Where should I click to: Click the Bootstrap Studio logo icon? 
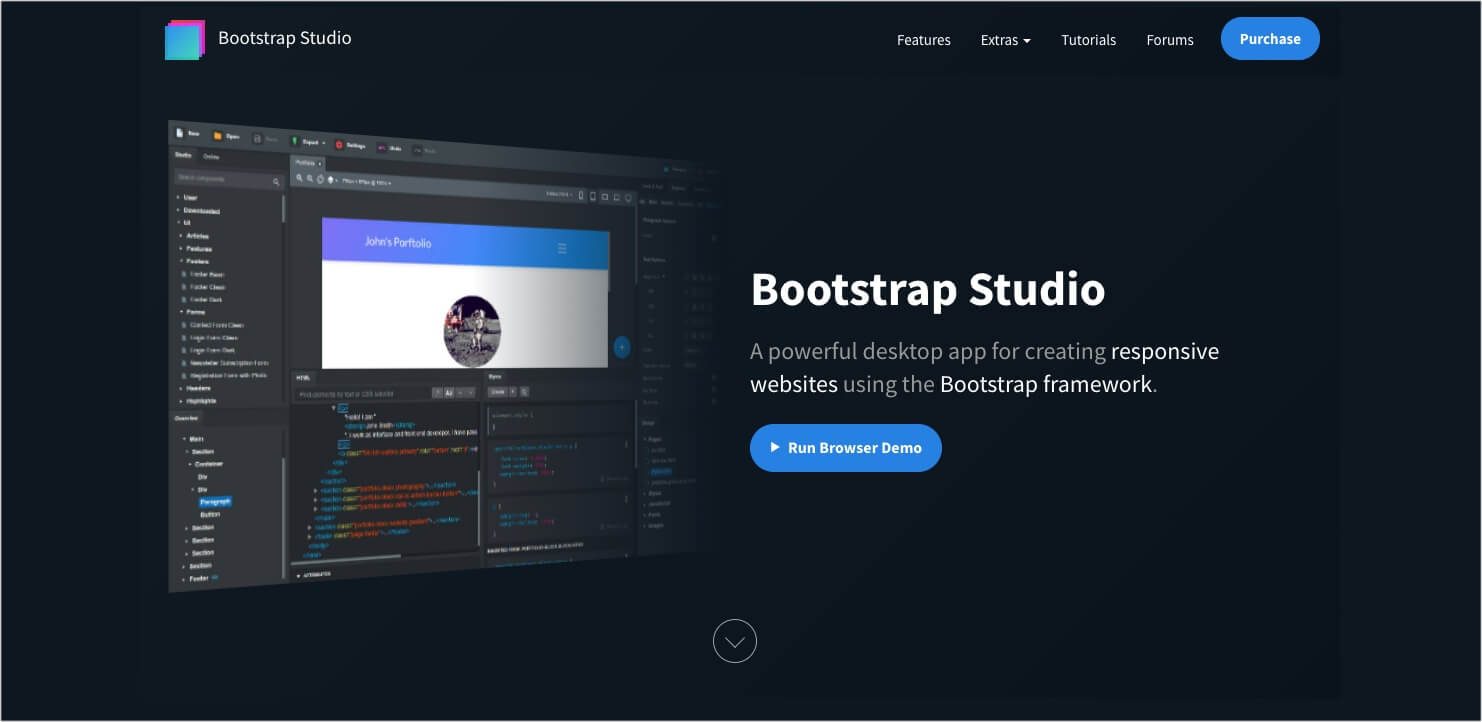[185, 40]
